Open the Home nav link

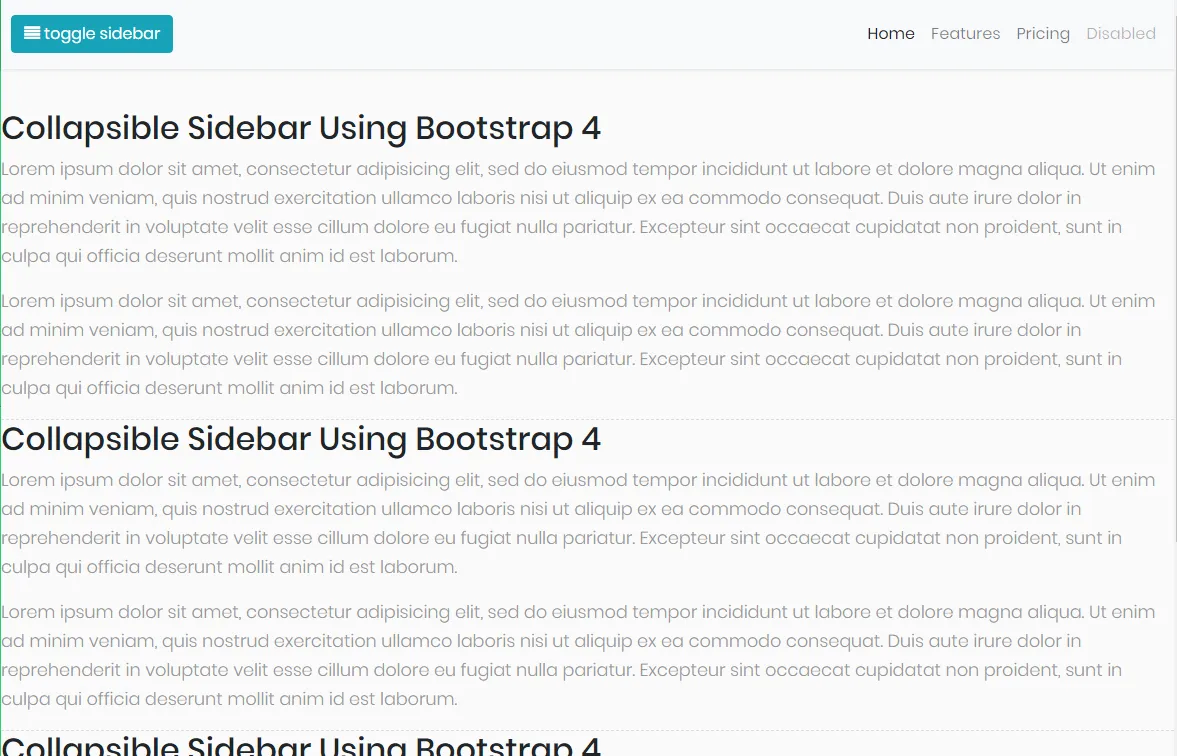coord(890,34)
